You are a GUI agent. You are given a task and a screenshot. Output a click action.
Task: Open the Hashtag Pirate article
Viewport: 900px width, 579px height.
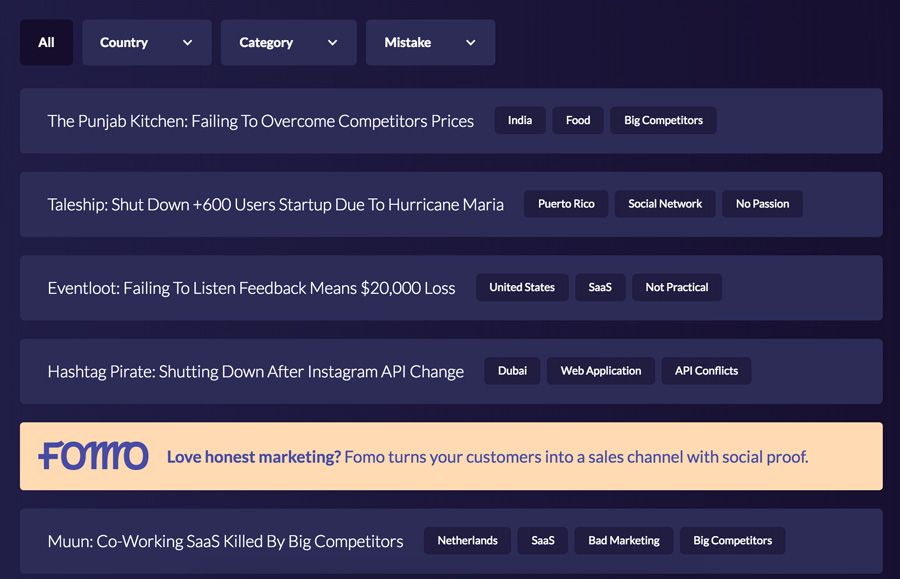(255, 371)
